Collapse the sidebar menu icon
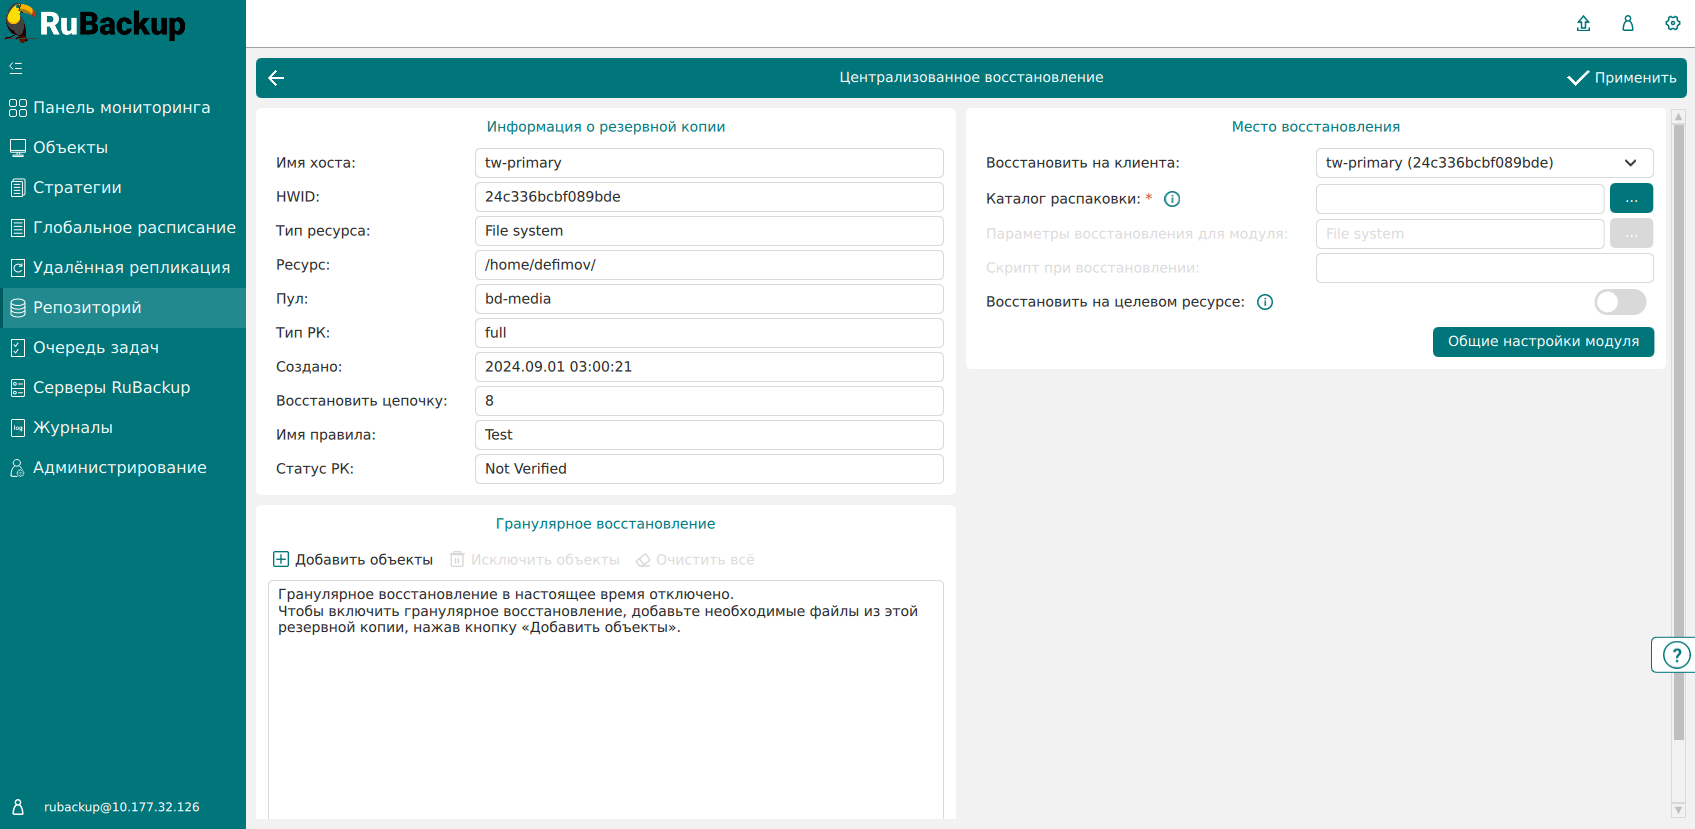Viewport: 1695px width, 829px height. tap(16, 68)
